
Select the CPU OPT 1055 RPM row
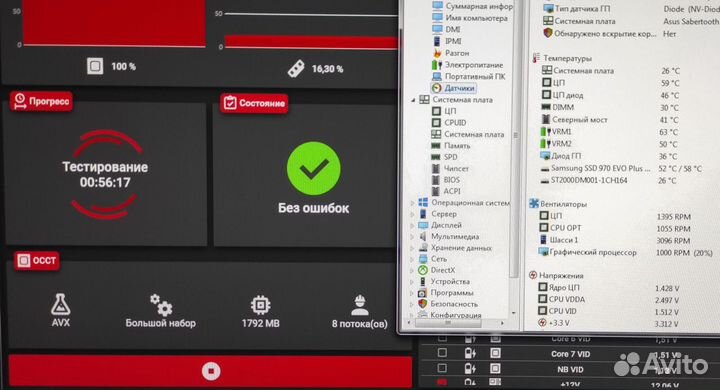615,228
